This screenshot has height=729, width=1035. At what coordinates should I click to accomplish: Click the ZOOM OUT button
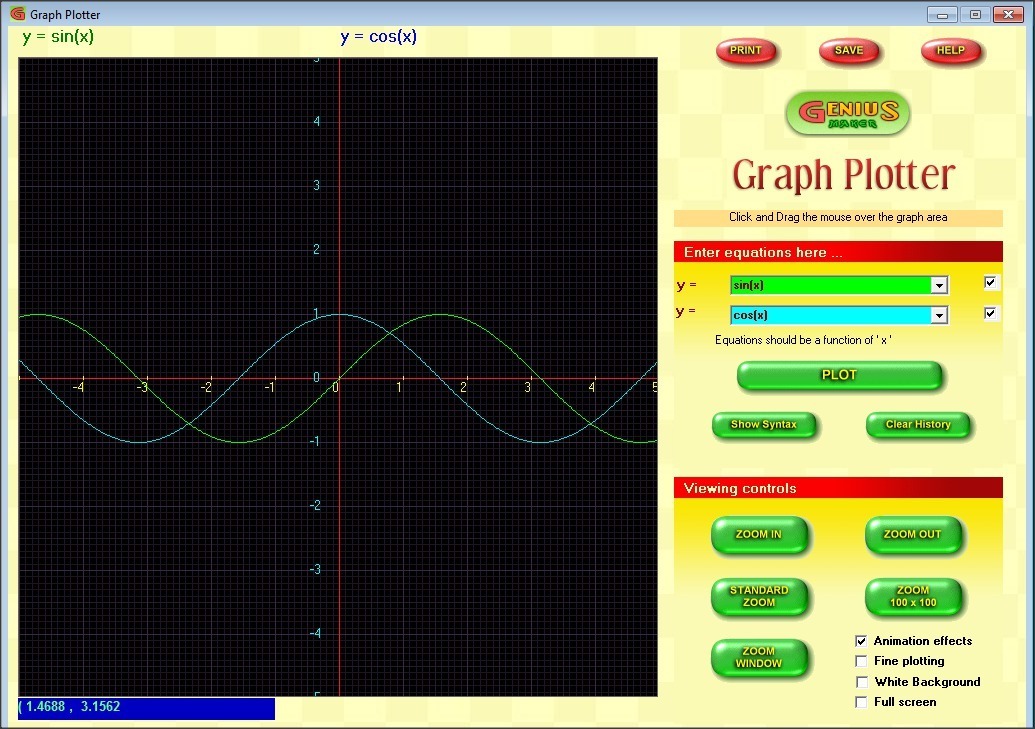point(913,534)
